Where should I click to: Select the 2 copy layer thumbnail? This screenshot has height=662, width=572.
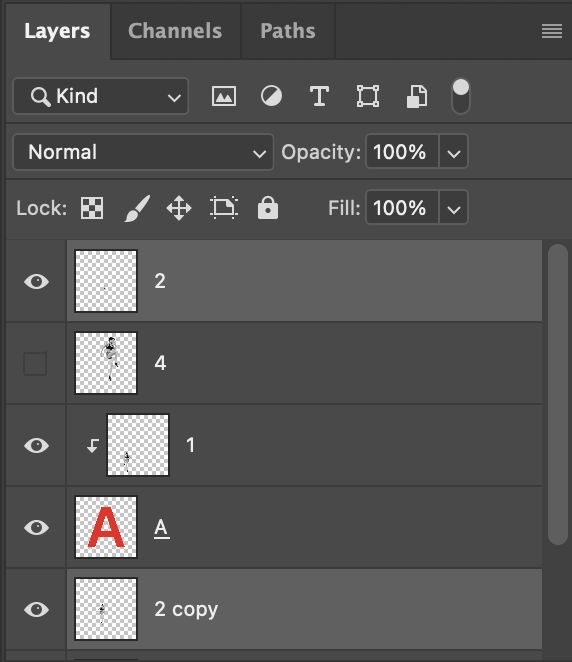point(106,609)
